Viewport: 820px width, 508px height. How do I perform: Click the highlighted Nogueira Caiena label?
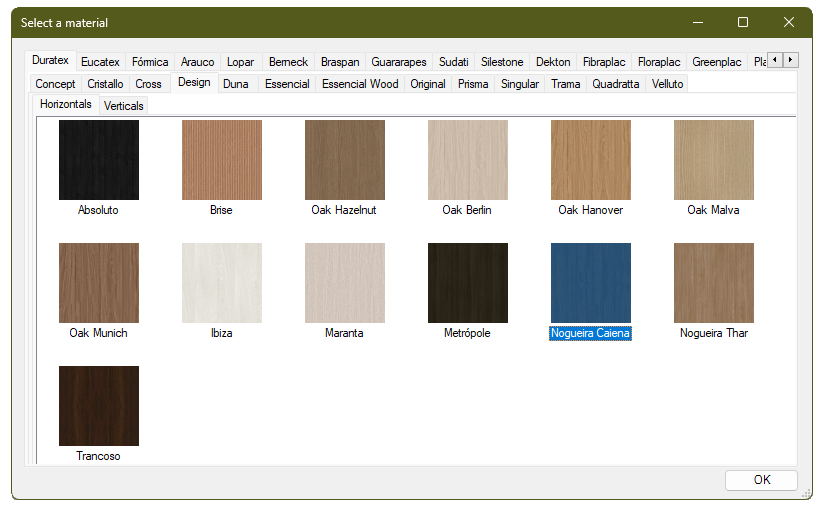point(590,333)
